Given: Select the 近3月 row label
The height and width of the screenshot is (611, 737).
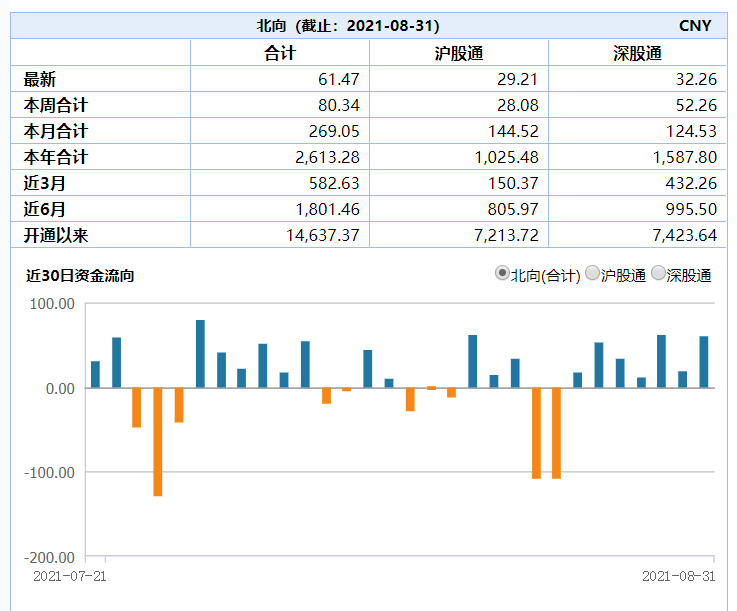Looking at the screenshot, I should (x=44, y=183).
